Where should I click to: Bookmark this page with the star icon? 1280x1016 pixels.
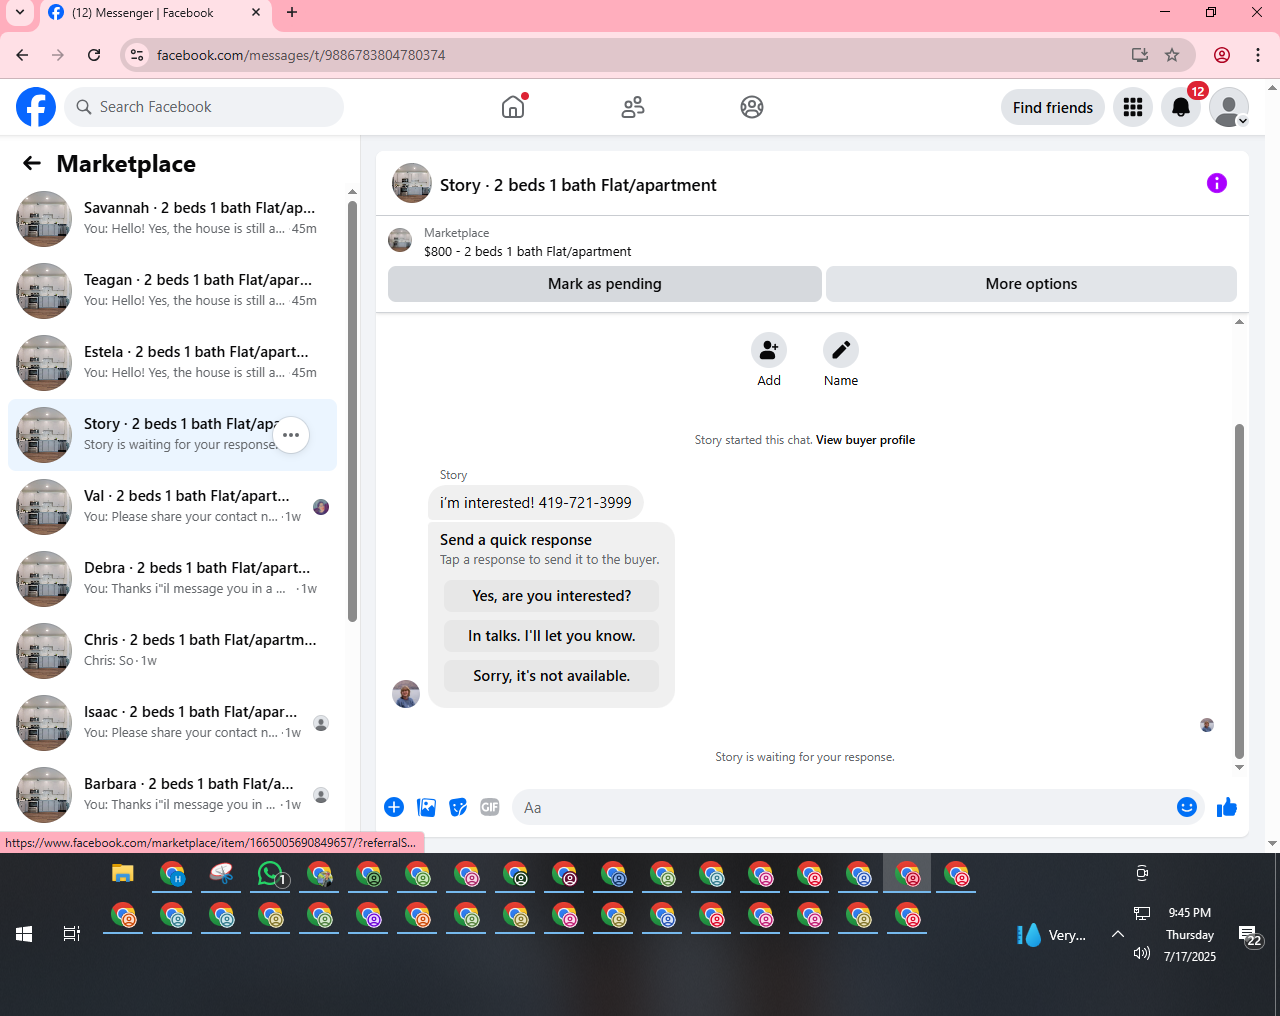[x=1172, y=55]
